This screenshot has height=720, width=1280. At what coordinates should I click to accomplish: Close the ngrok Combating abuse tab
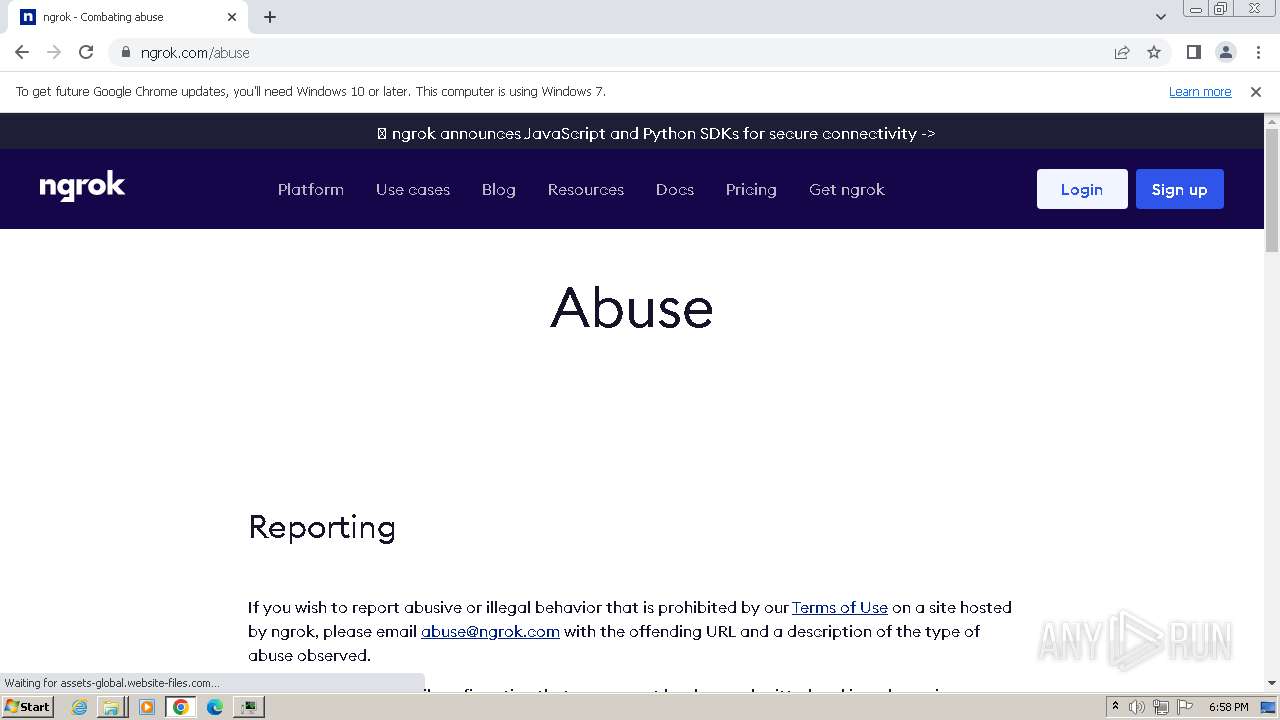click(x=232, y=17)
